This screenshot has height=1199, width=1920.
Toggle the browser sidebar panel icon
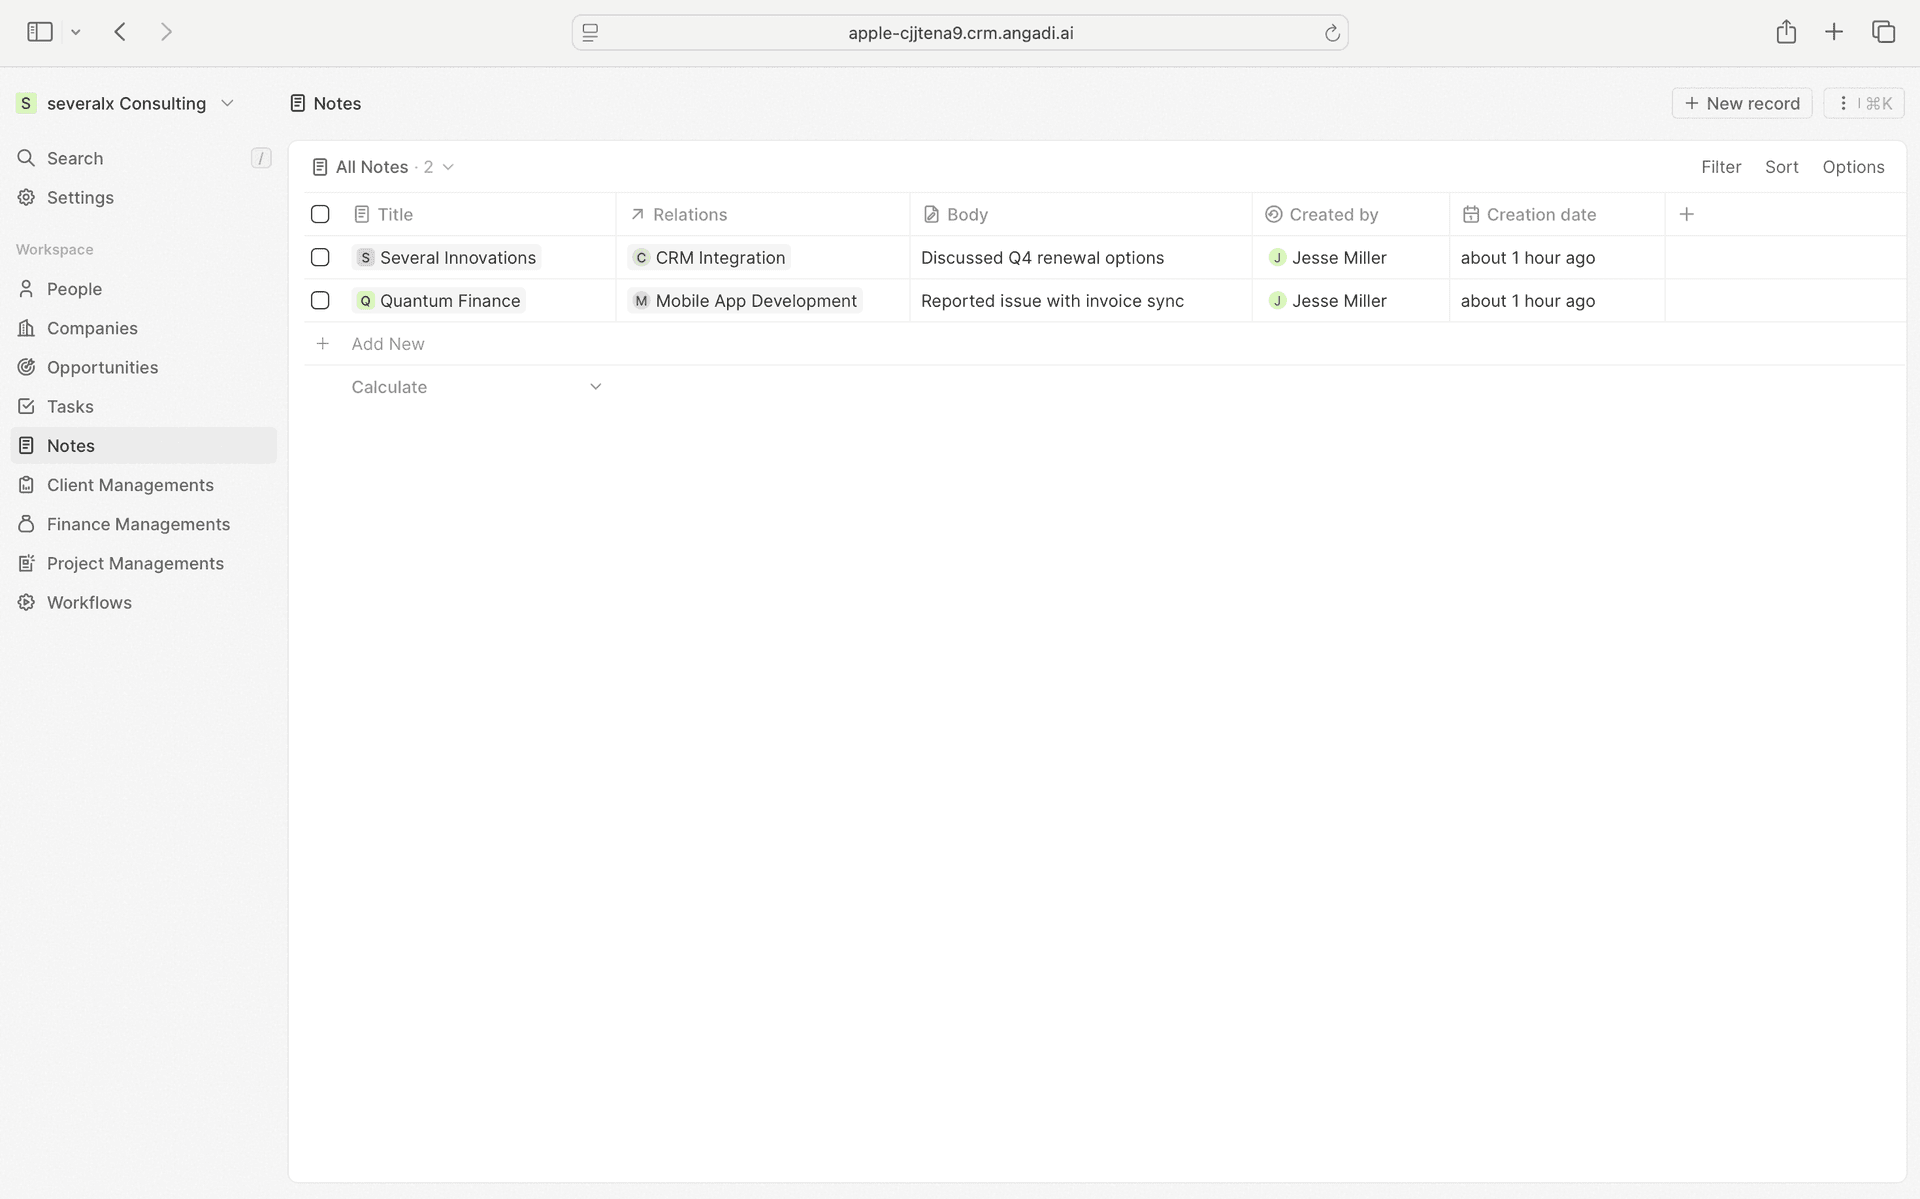[40, 32]
